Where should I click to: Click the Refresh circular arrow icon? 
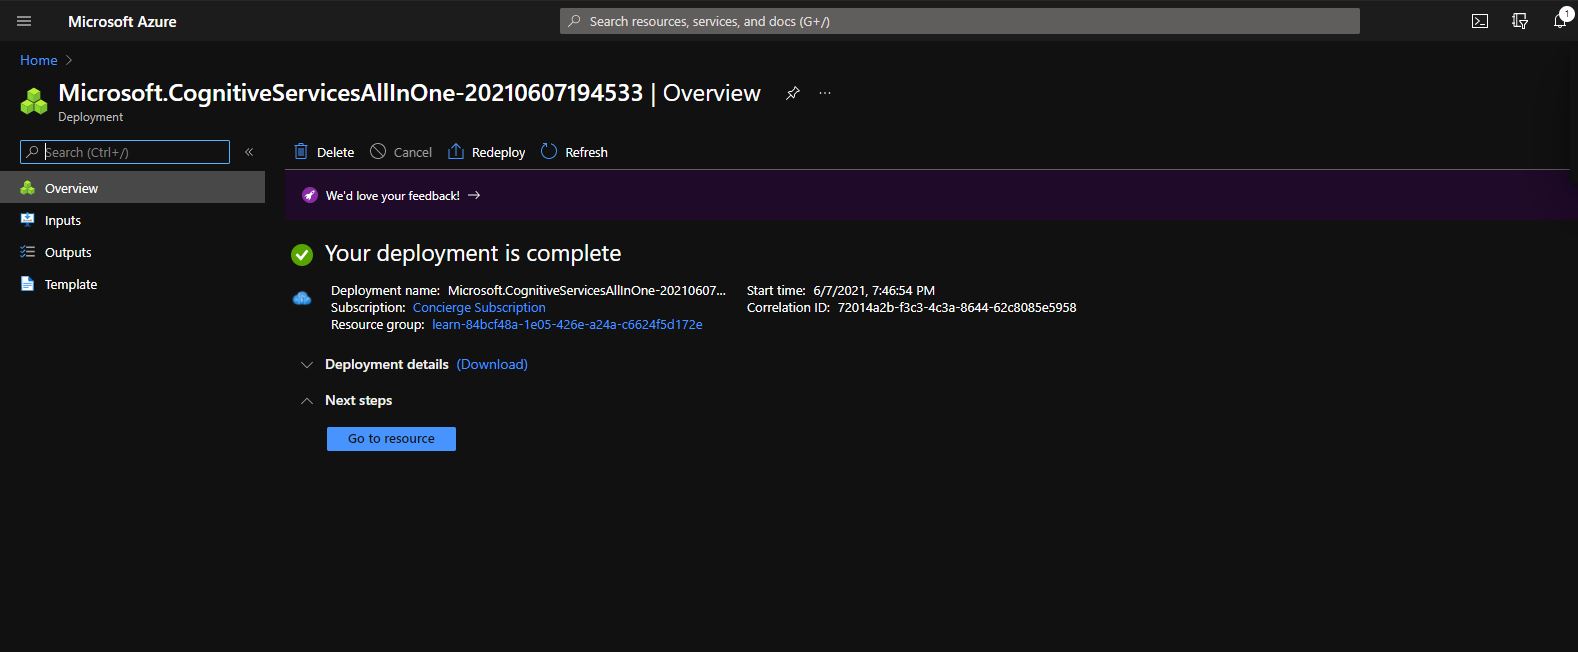point(549,151)
